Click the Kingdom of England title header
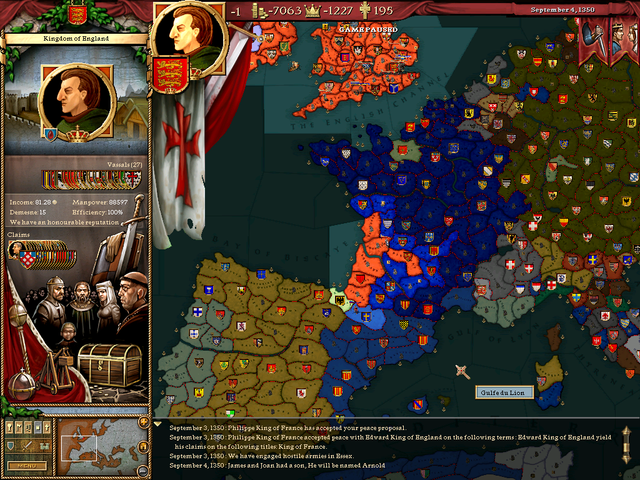640x480 pixels. [76, 39]
